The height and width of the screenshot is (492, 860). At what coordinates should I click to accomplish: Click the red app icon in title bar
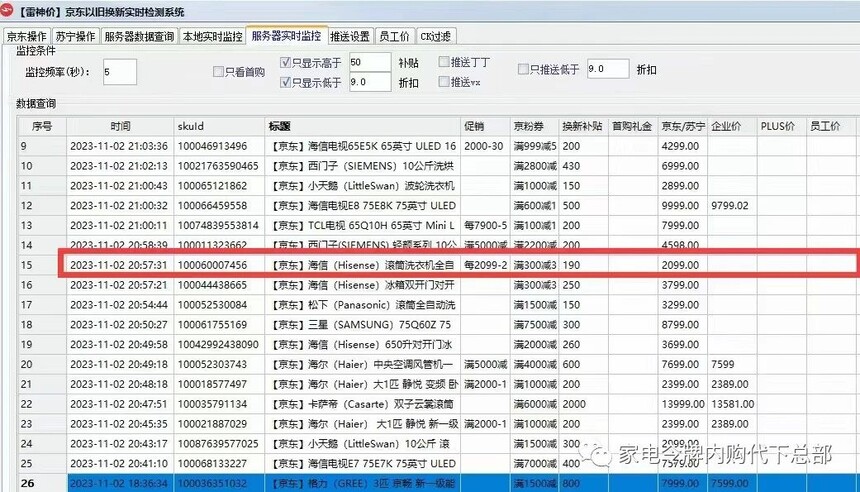(x=7, y=10)
